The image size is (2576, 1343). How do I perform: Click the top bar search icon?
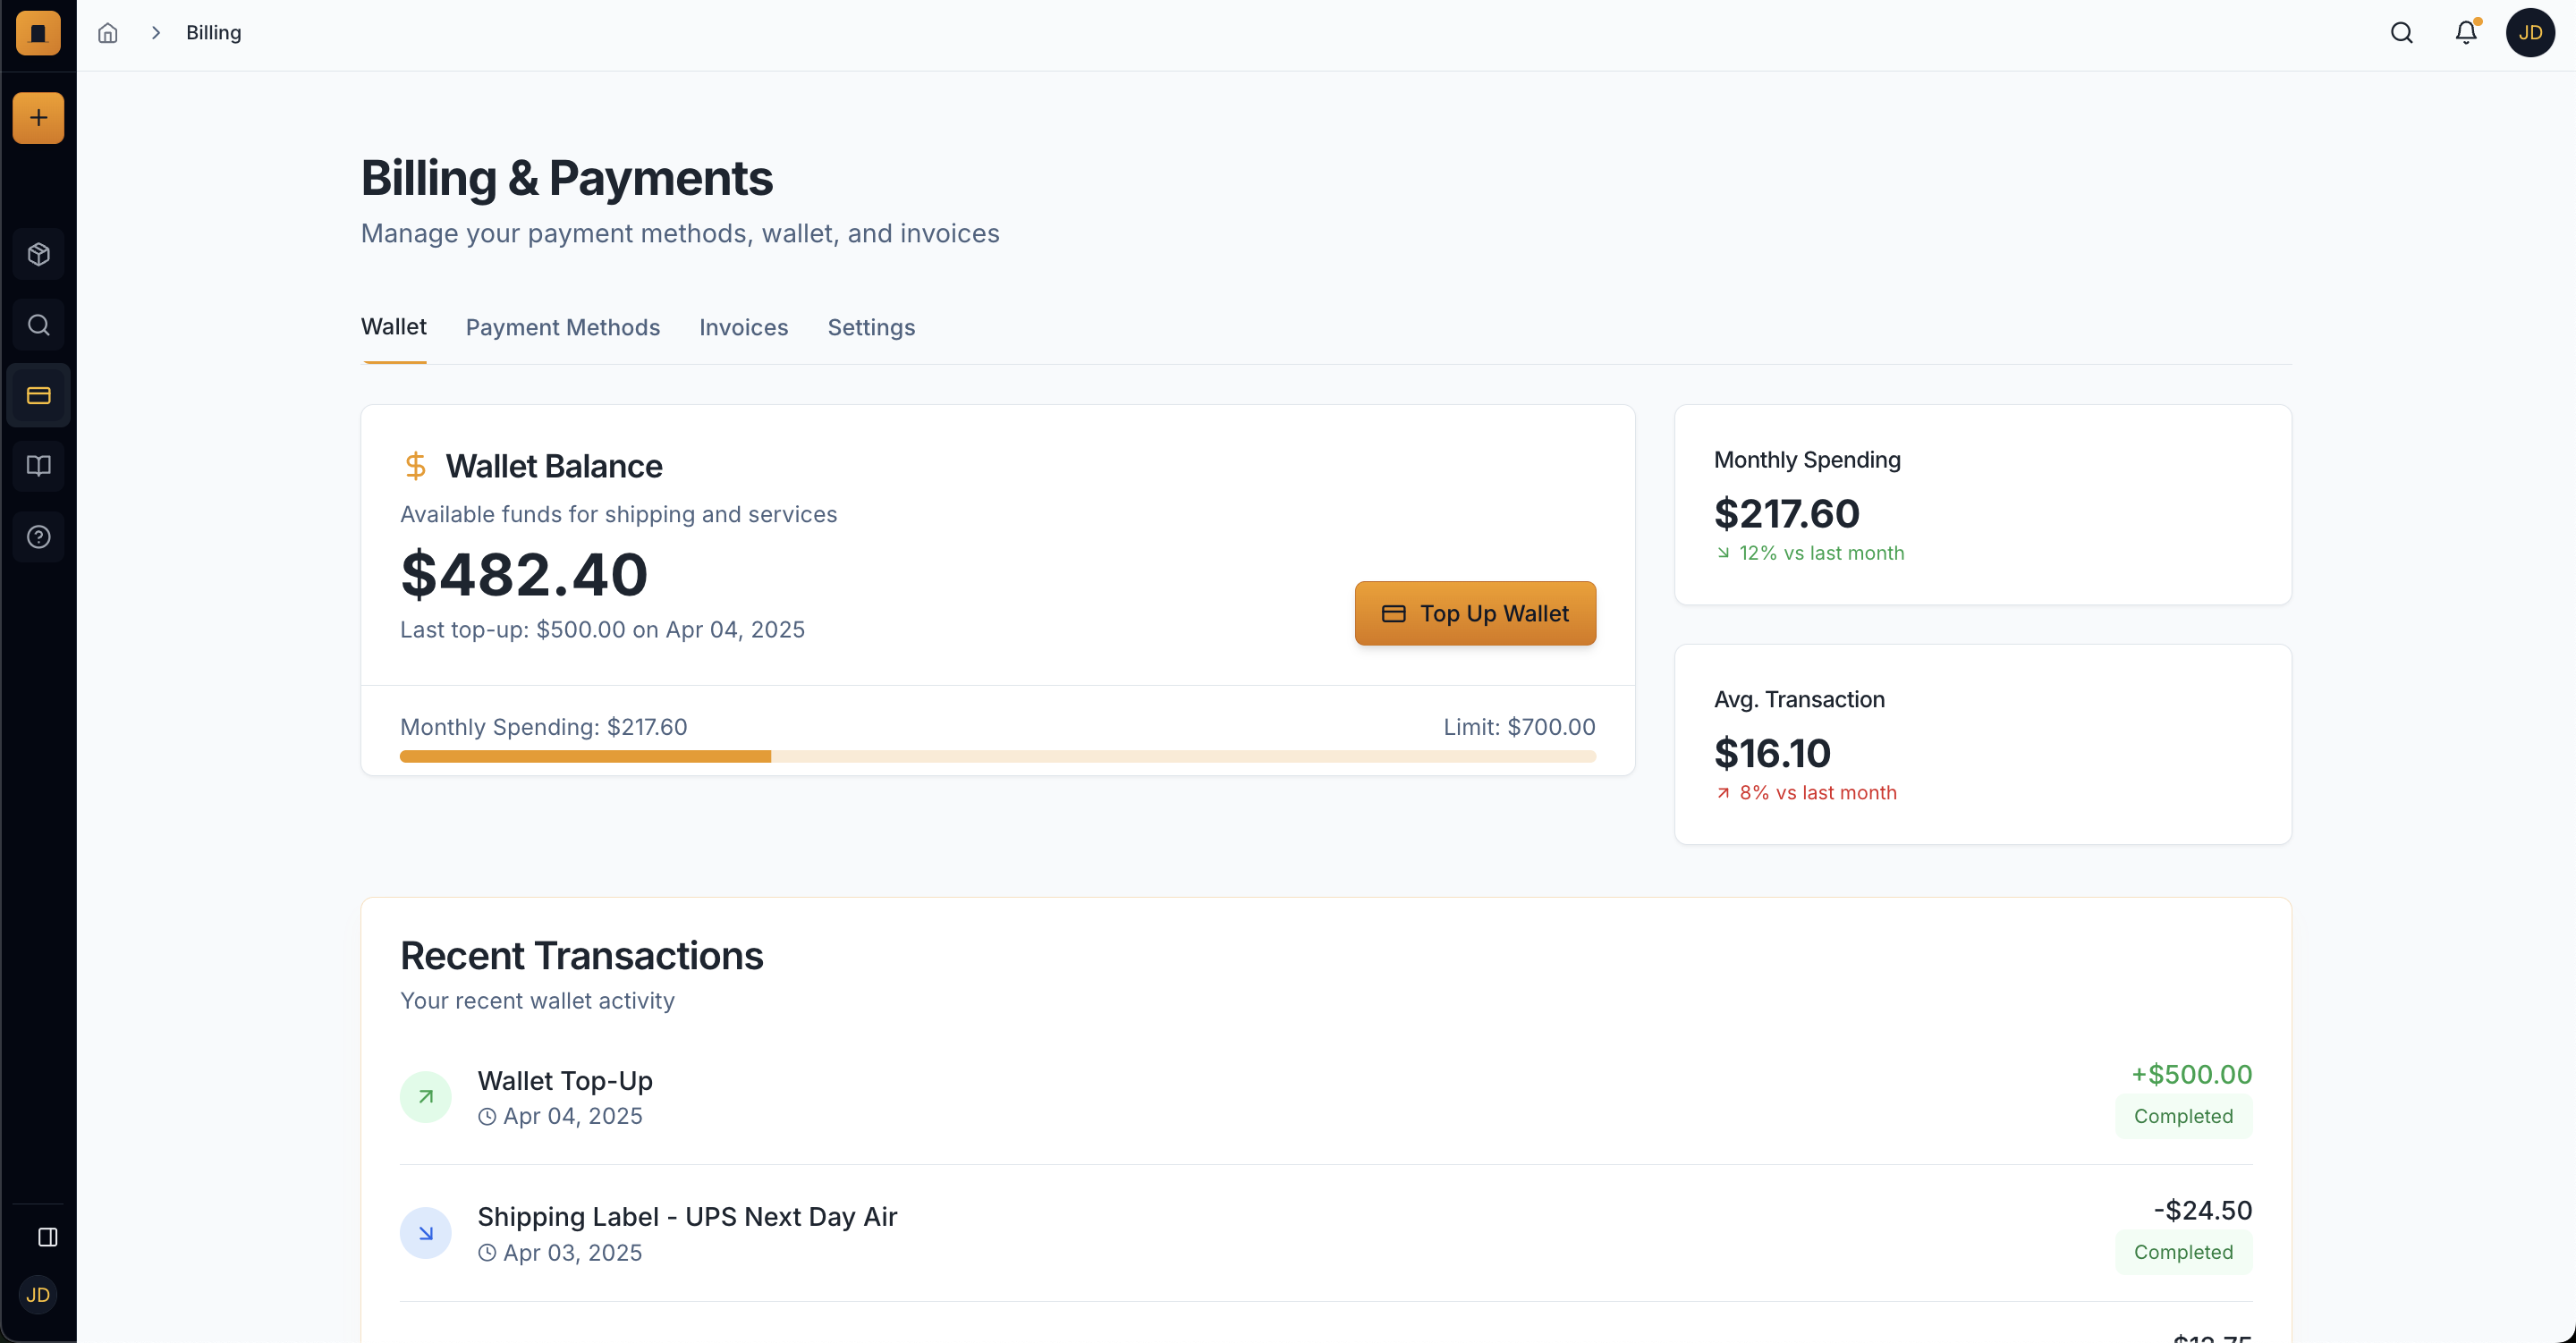pyautogui.click(x=2401, y=33)
